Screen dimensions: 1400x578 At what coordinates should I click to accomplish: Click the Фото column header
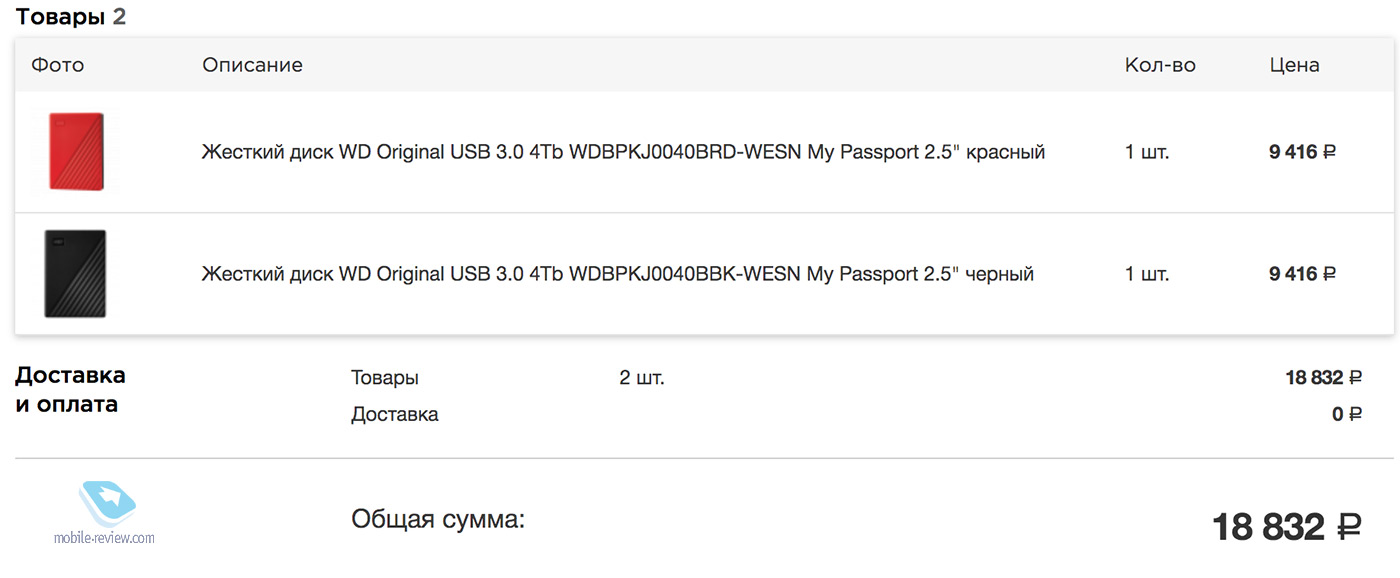point(58,65)
